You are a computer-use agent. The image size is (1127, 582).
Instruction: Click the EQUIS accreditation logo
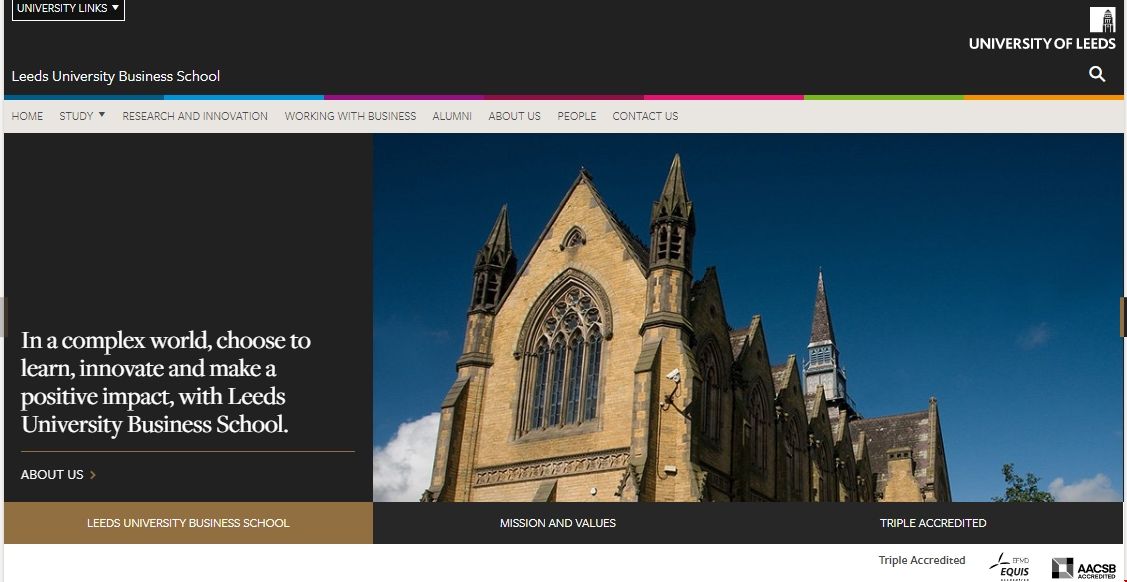point(1013,566)
